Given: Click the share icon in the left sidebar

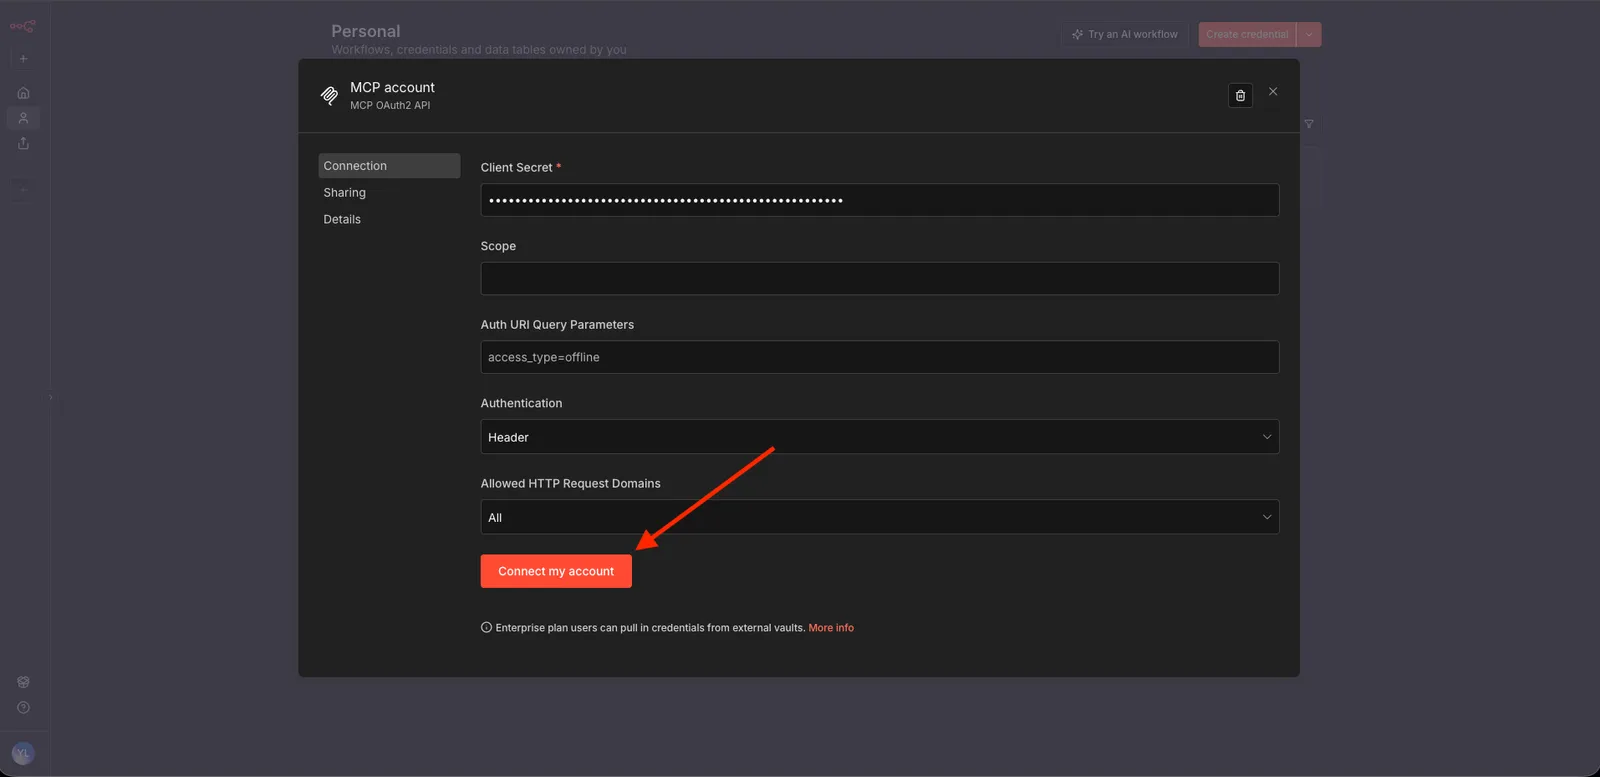Looking at the screenshot, I should (x=23, y=143).
